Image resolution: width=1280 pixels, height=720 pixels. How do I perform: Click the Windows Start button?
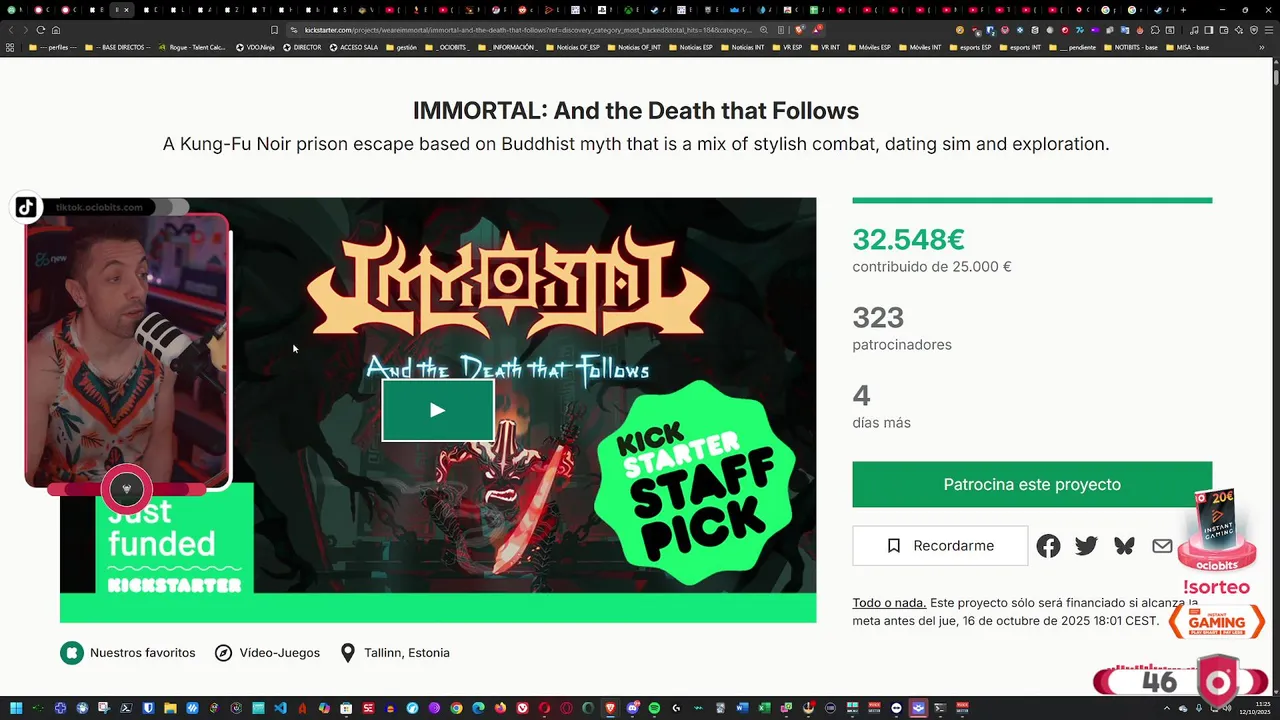[16, 709]
